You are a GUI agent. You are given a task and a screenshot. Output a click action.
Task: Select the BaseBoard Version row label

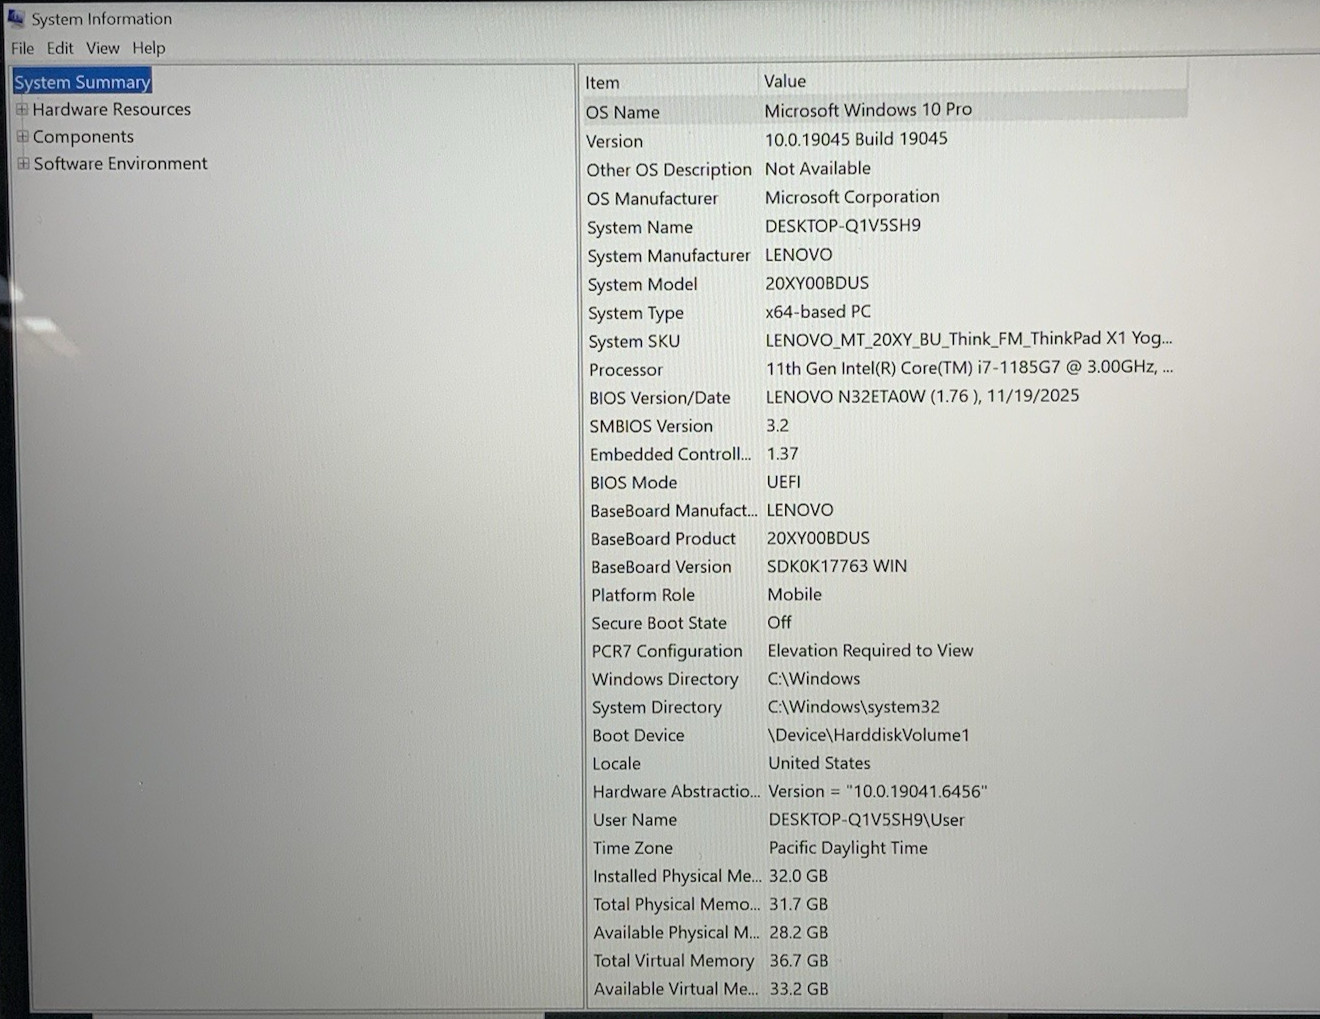tap(661, 567)
